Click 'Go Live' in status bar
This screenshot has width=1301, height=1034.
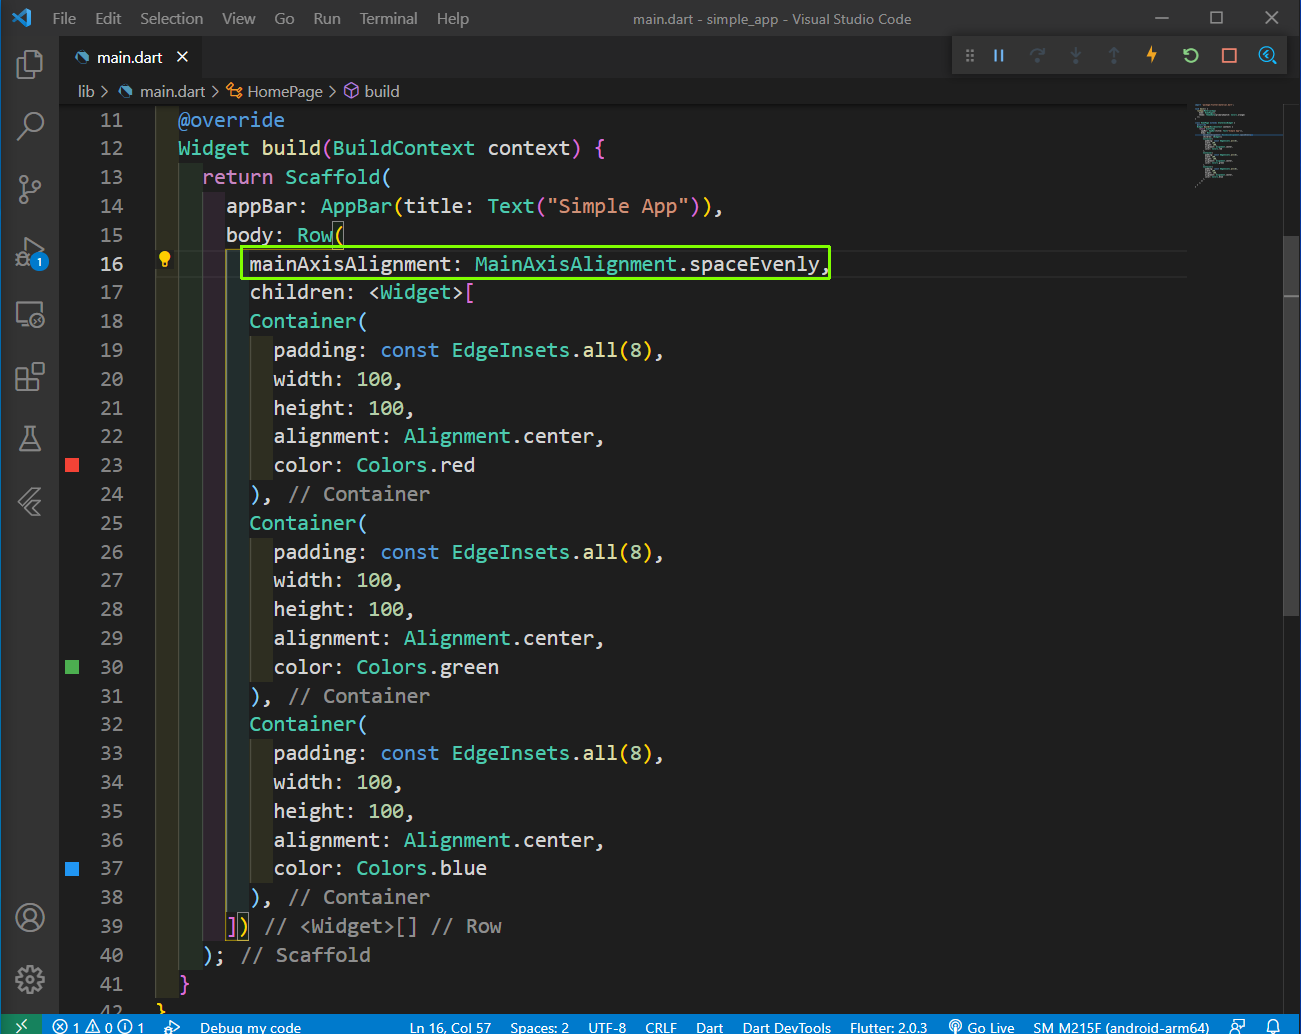click(x=981, y=1027)
